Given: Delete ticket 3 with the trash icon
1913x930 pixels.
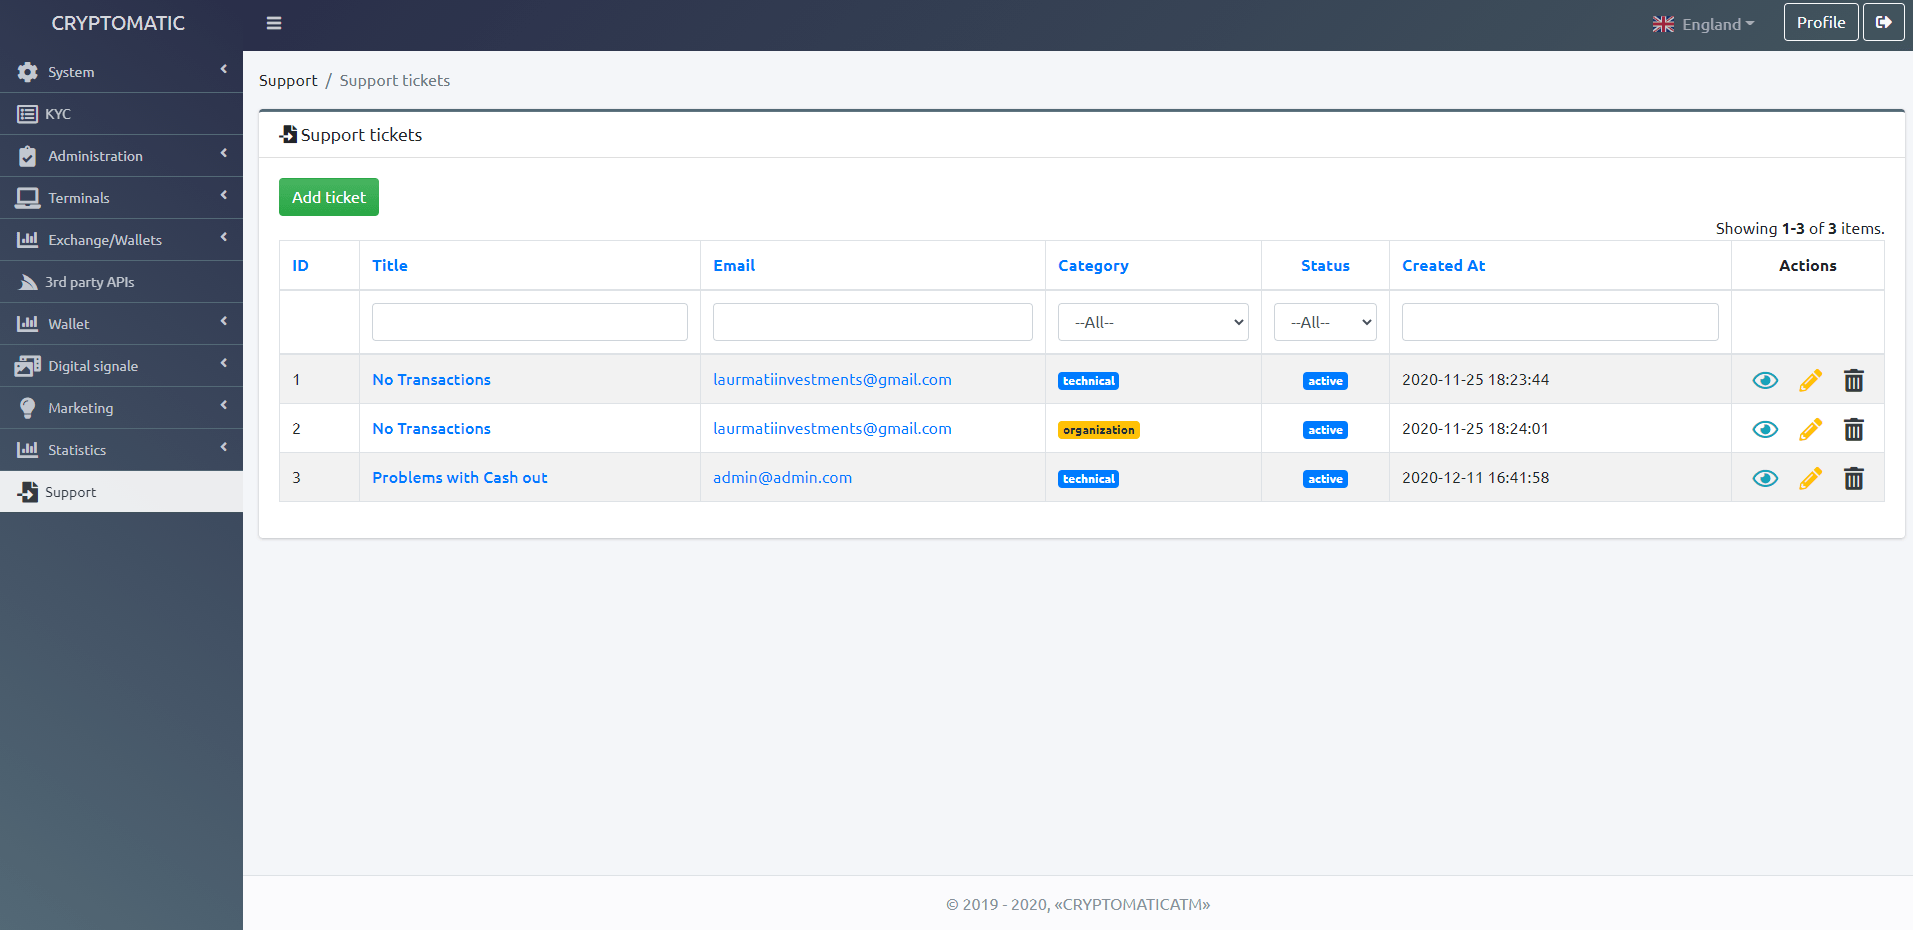Looking at the screenshot, I should pos(1853,479).
